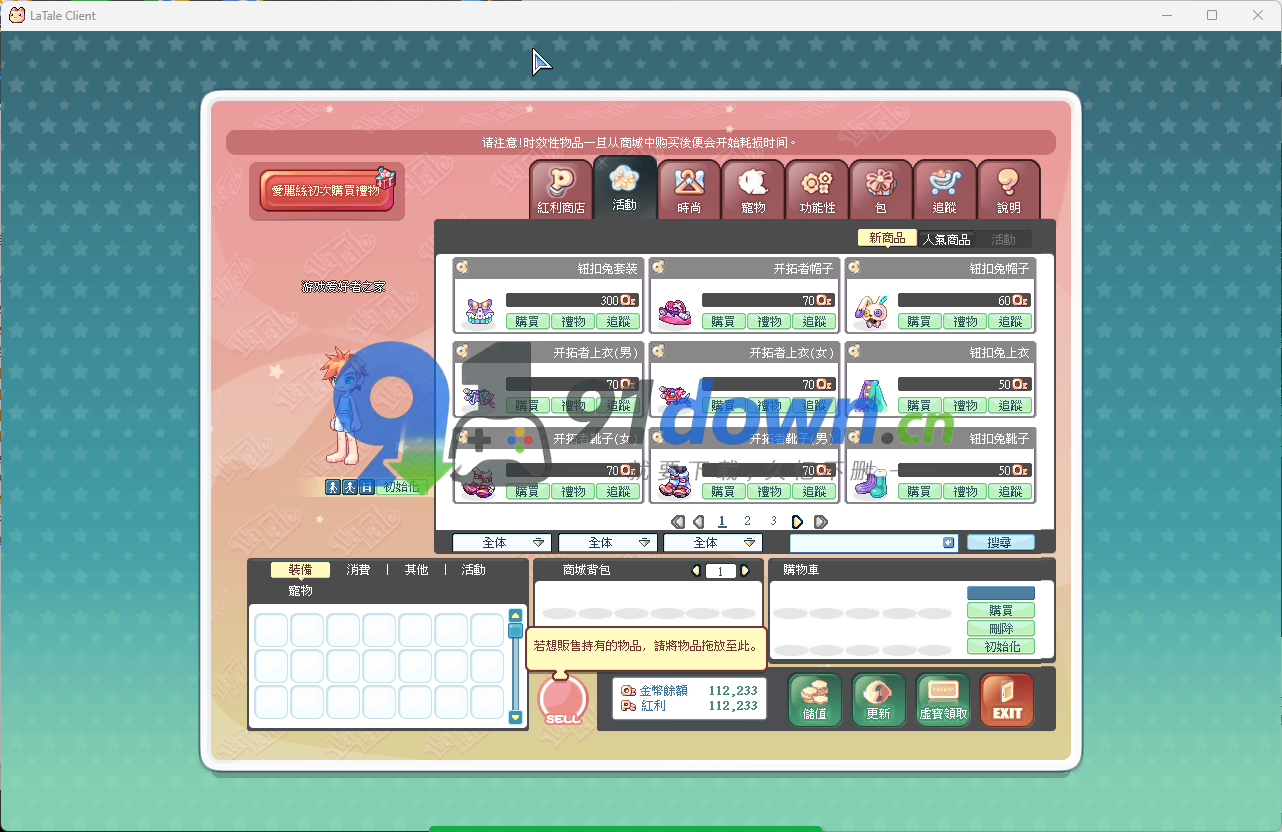Select the 裝備 equipment inventory tab

pyautogui.click(x=300, y=570)
